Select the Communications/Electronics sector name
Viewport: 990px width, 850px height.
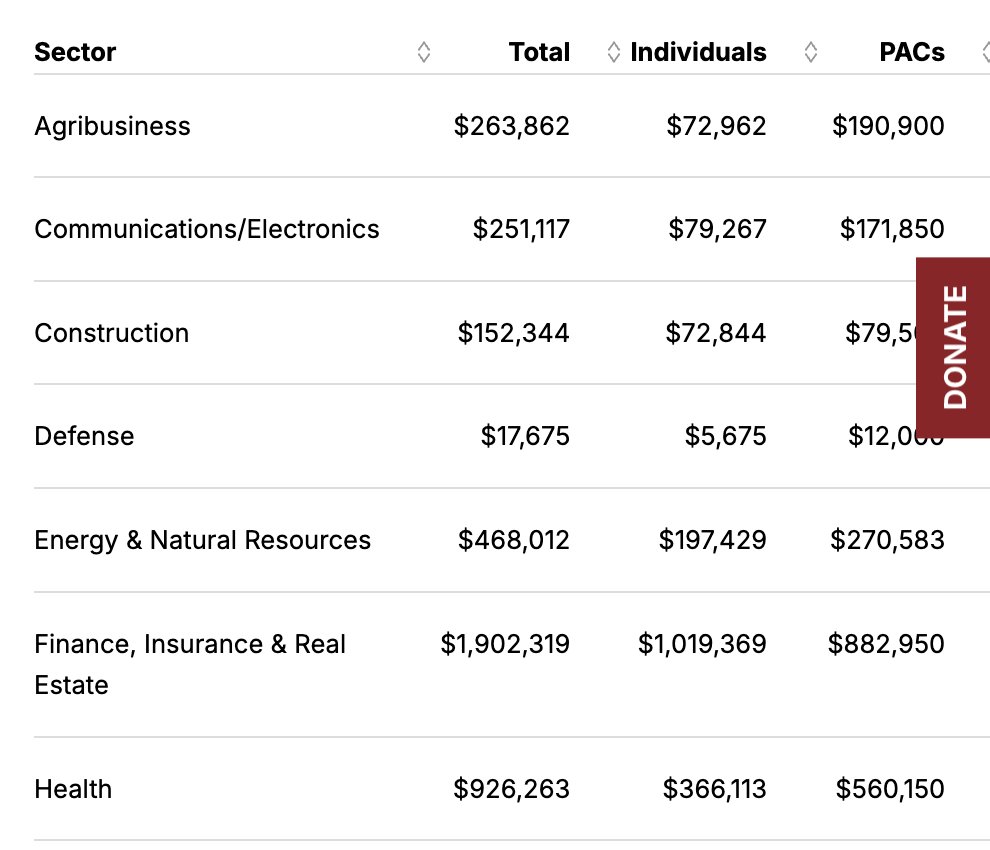coord(207,229)
